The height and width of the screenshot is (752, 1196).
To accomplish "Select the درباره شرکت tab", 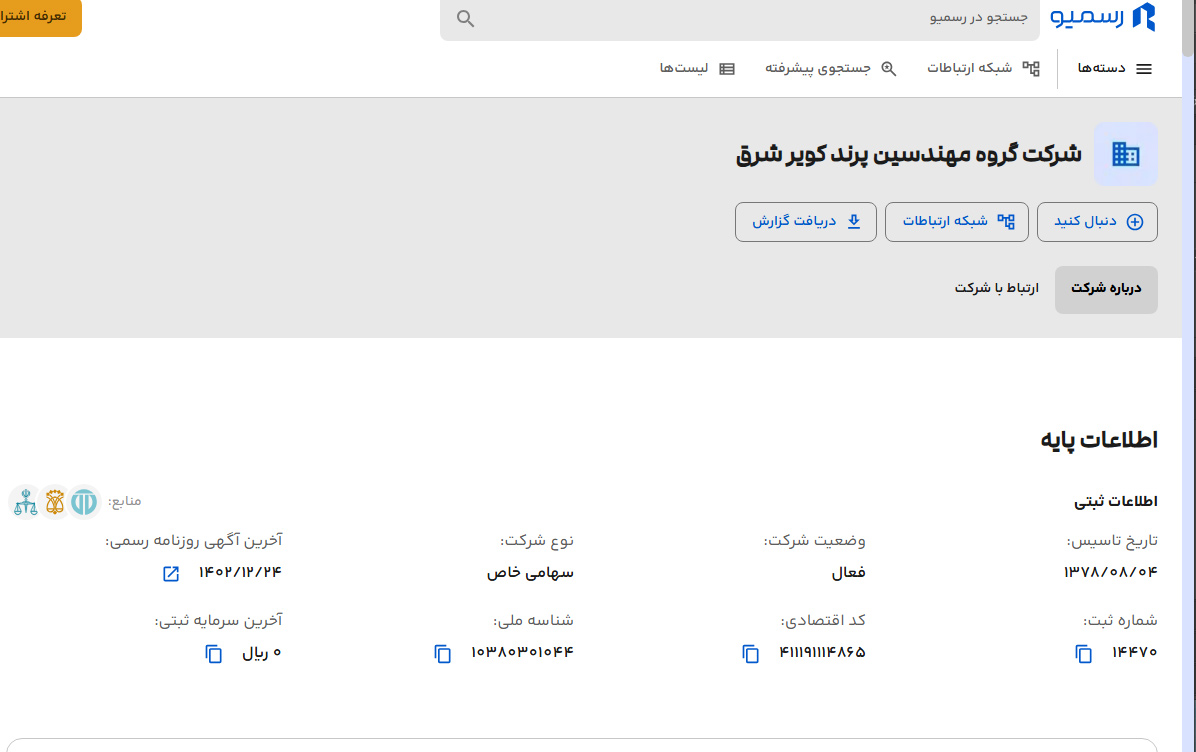I will click(1105, 289).
